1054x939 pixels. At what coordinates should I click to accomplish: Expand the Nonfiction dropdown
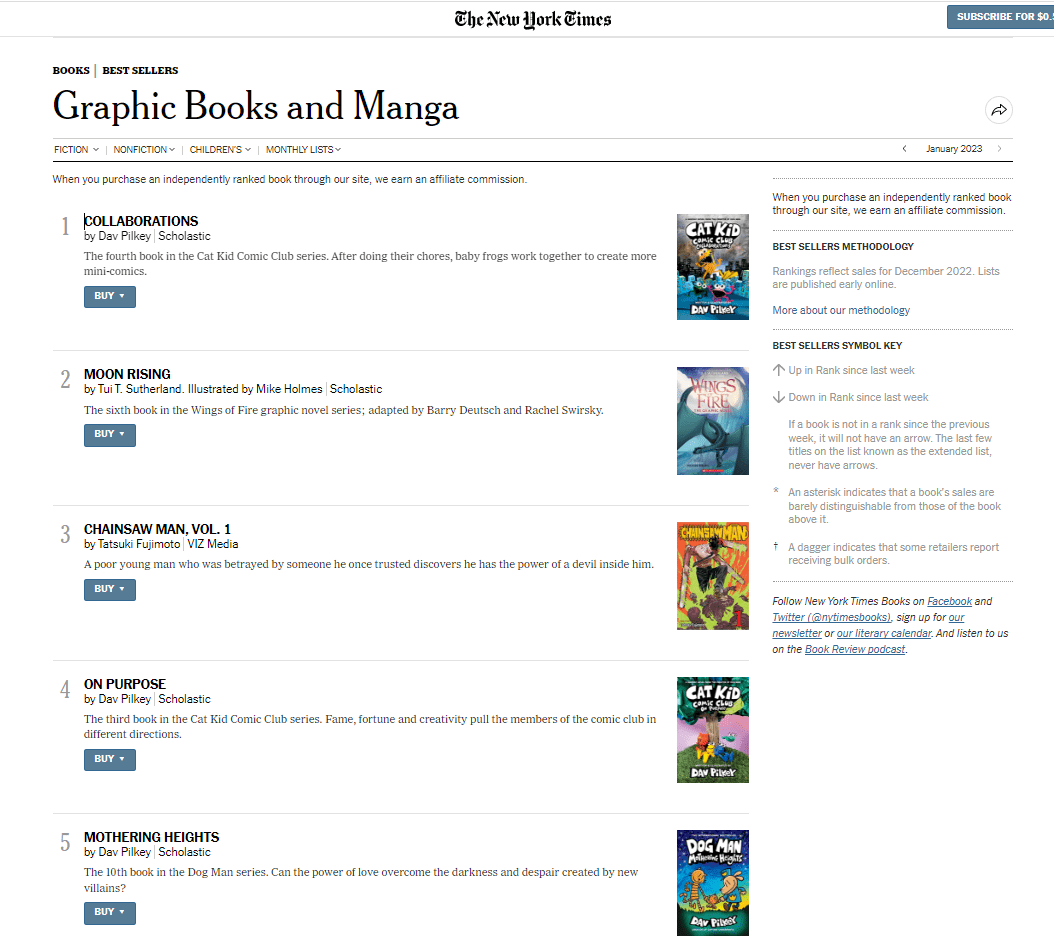point(144,149)
